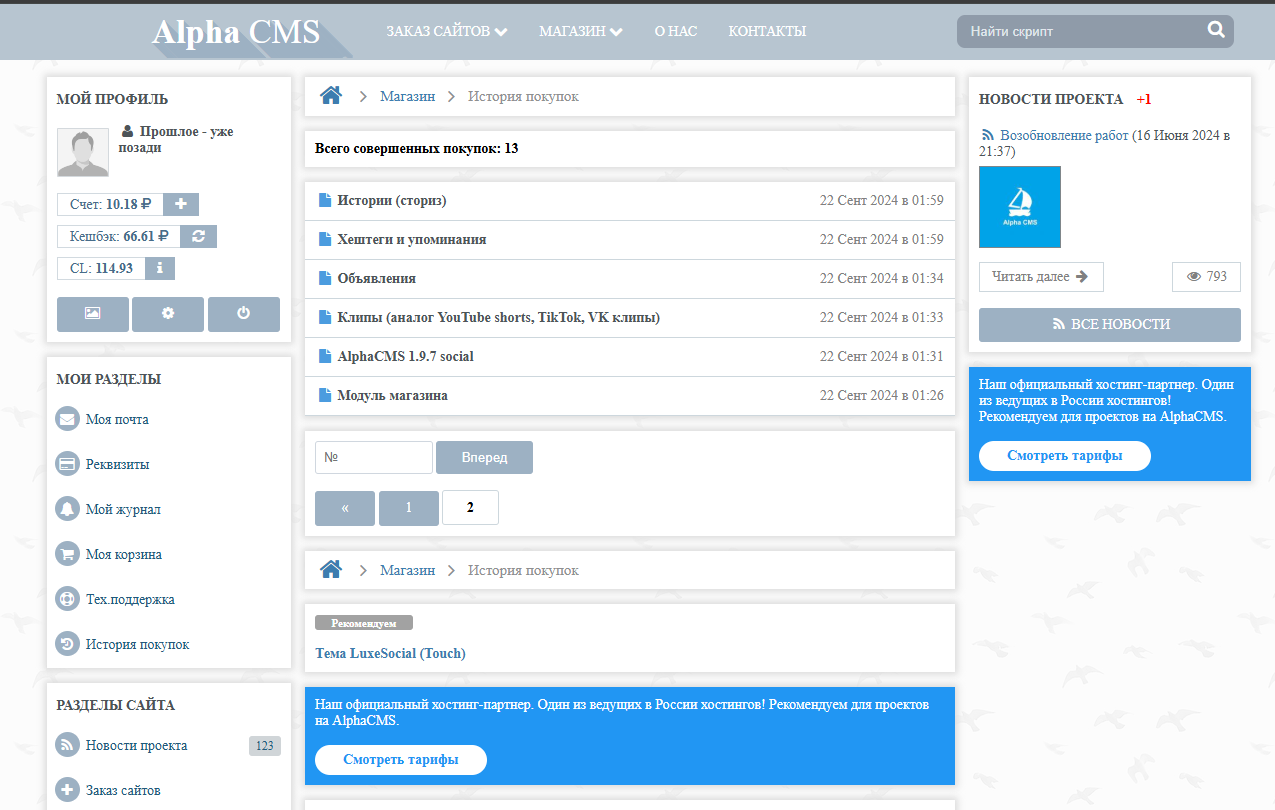
Task: Open profile photo upload image button
Action: coord(93,313)
